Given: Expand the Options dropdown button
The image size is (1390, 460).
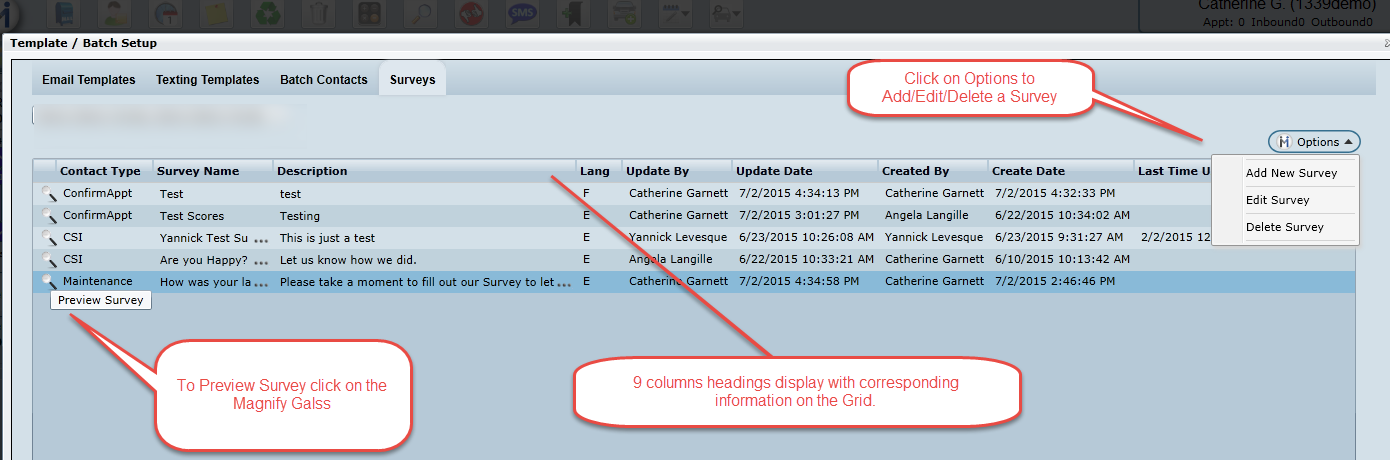Looking at the screenshot, I should coord(1314,142).
